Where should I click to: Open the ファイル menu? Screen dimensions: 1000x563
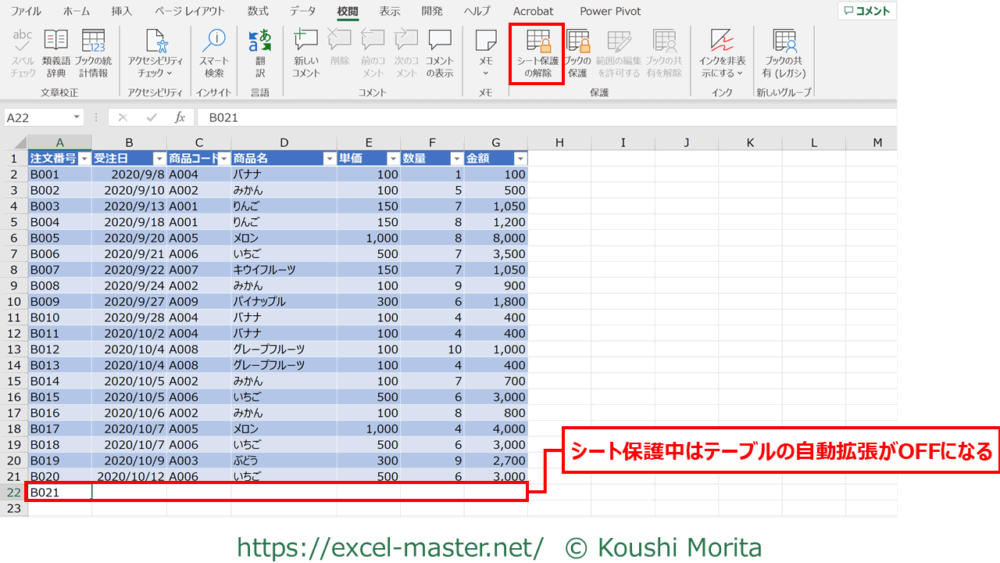click(x=25, y=11)
